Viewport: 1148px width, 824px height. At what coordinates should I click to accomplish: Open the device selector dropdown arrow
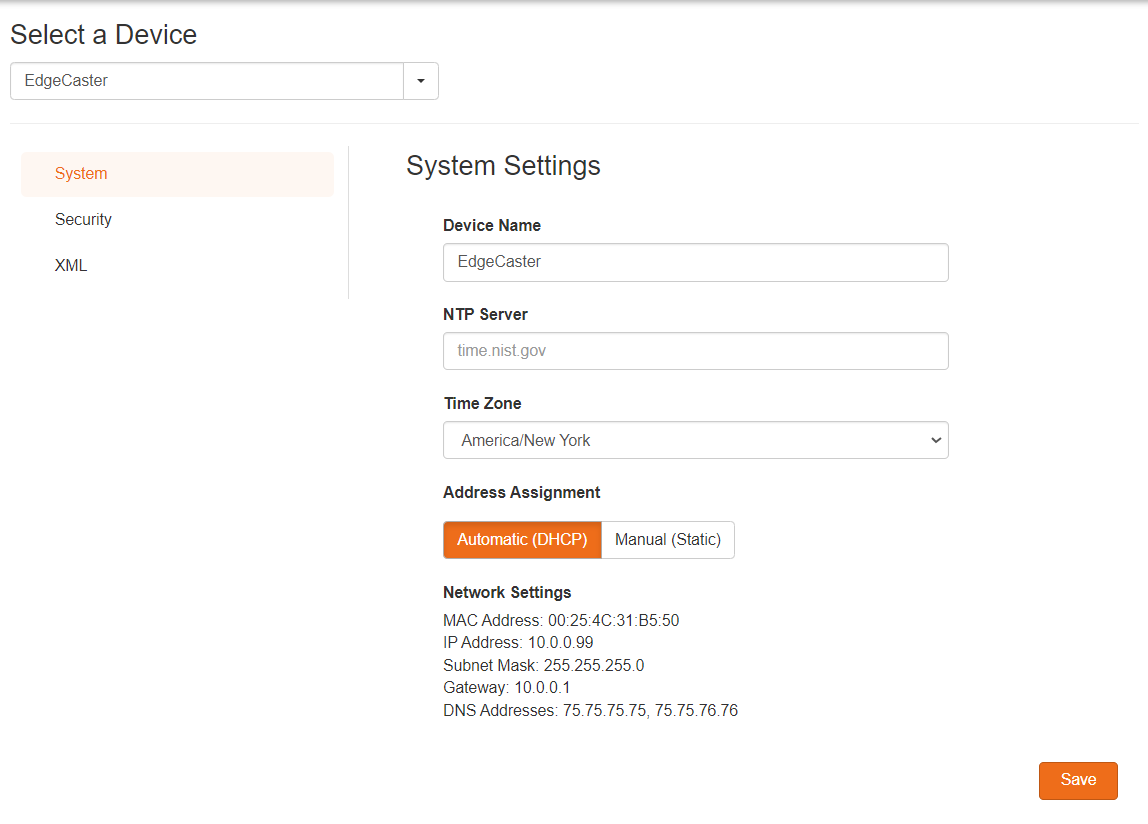pos(421,81)
